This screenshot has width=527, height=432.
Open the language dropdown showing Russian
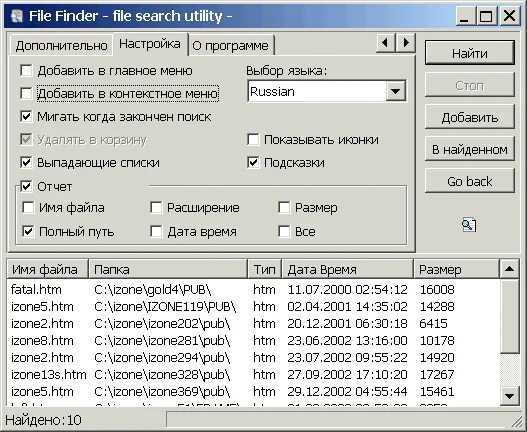[396, 91]
